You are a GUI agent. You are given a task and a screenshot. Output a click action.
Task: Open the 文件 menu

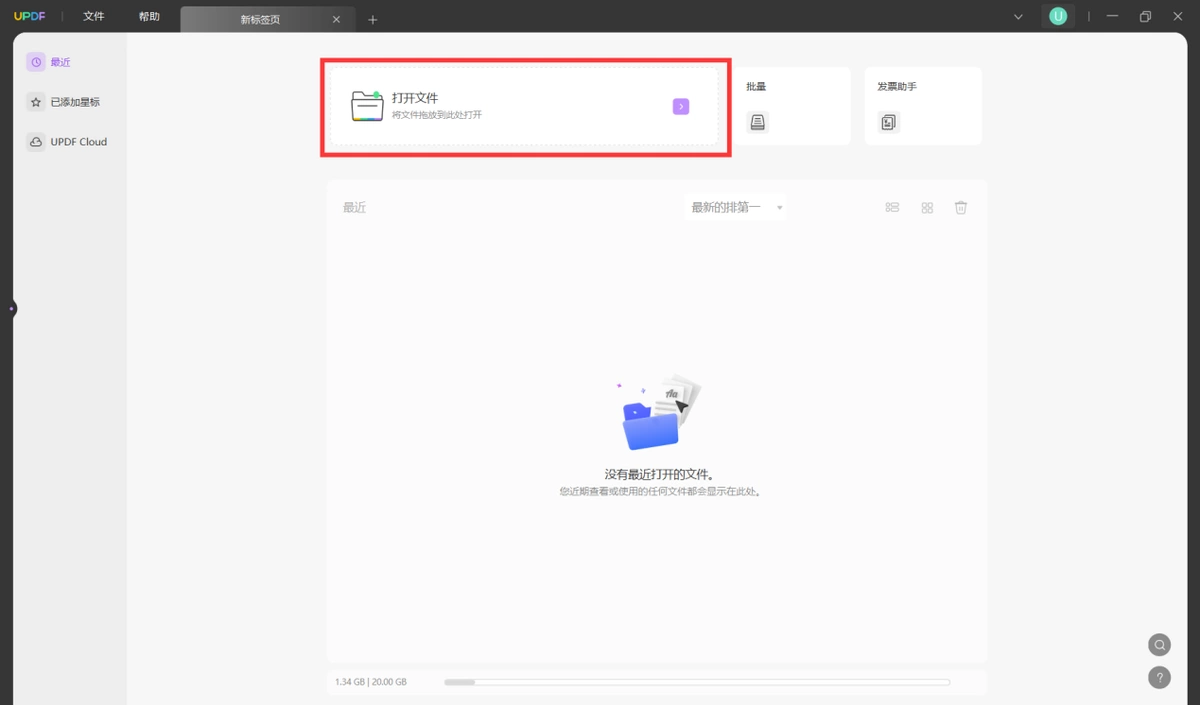pyautogui.click(x=94, y=17)
